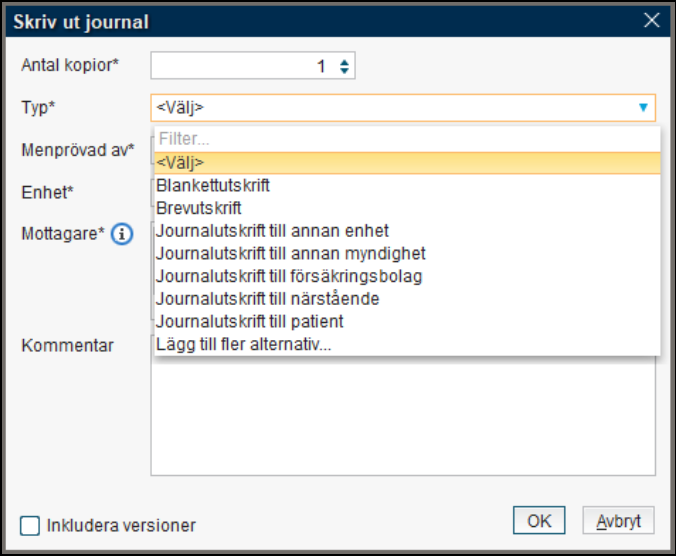Image resolution: width=677 pixels, height=556 pixels.
Task: Focus the Antal kopior number field
Action: (x=240, y=66)
